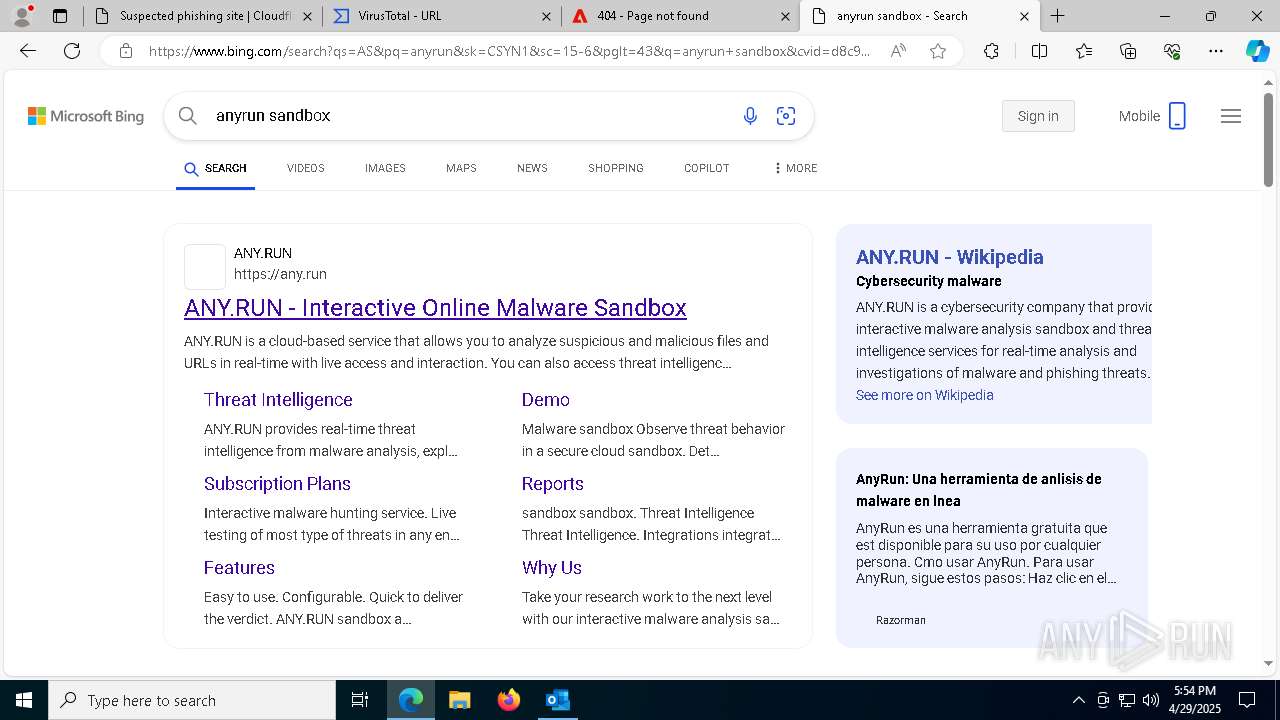The width and height of the screenshot is (1280, 720).
Task: View site information lock icon
Action: point(126,51)
